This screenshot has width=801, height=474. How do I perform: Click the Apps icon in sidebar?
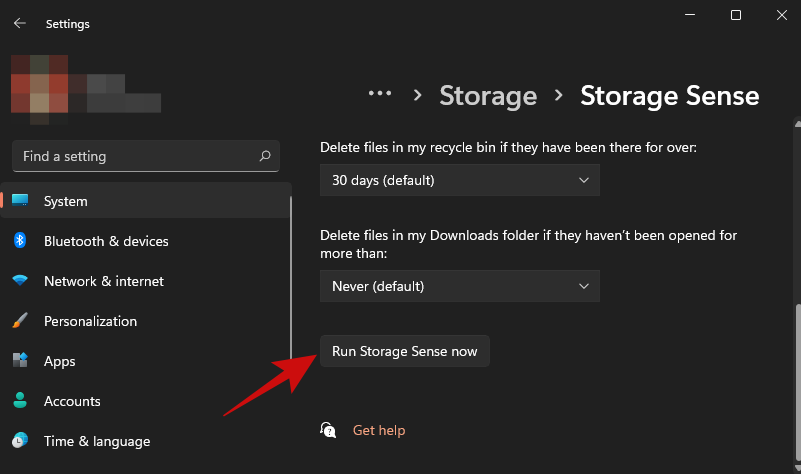(20, 361)
